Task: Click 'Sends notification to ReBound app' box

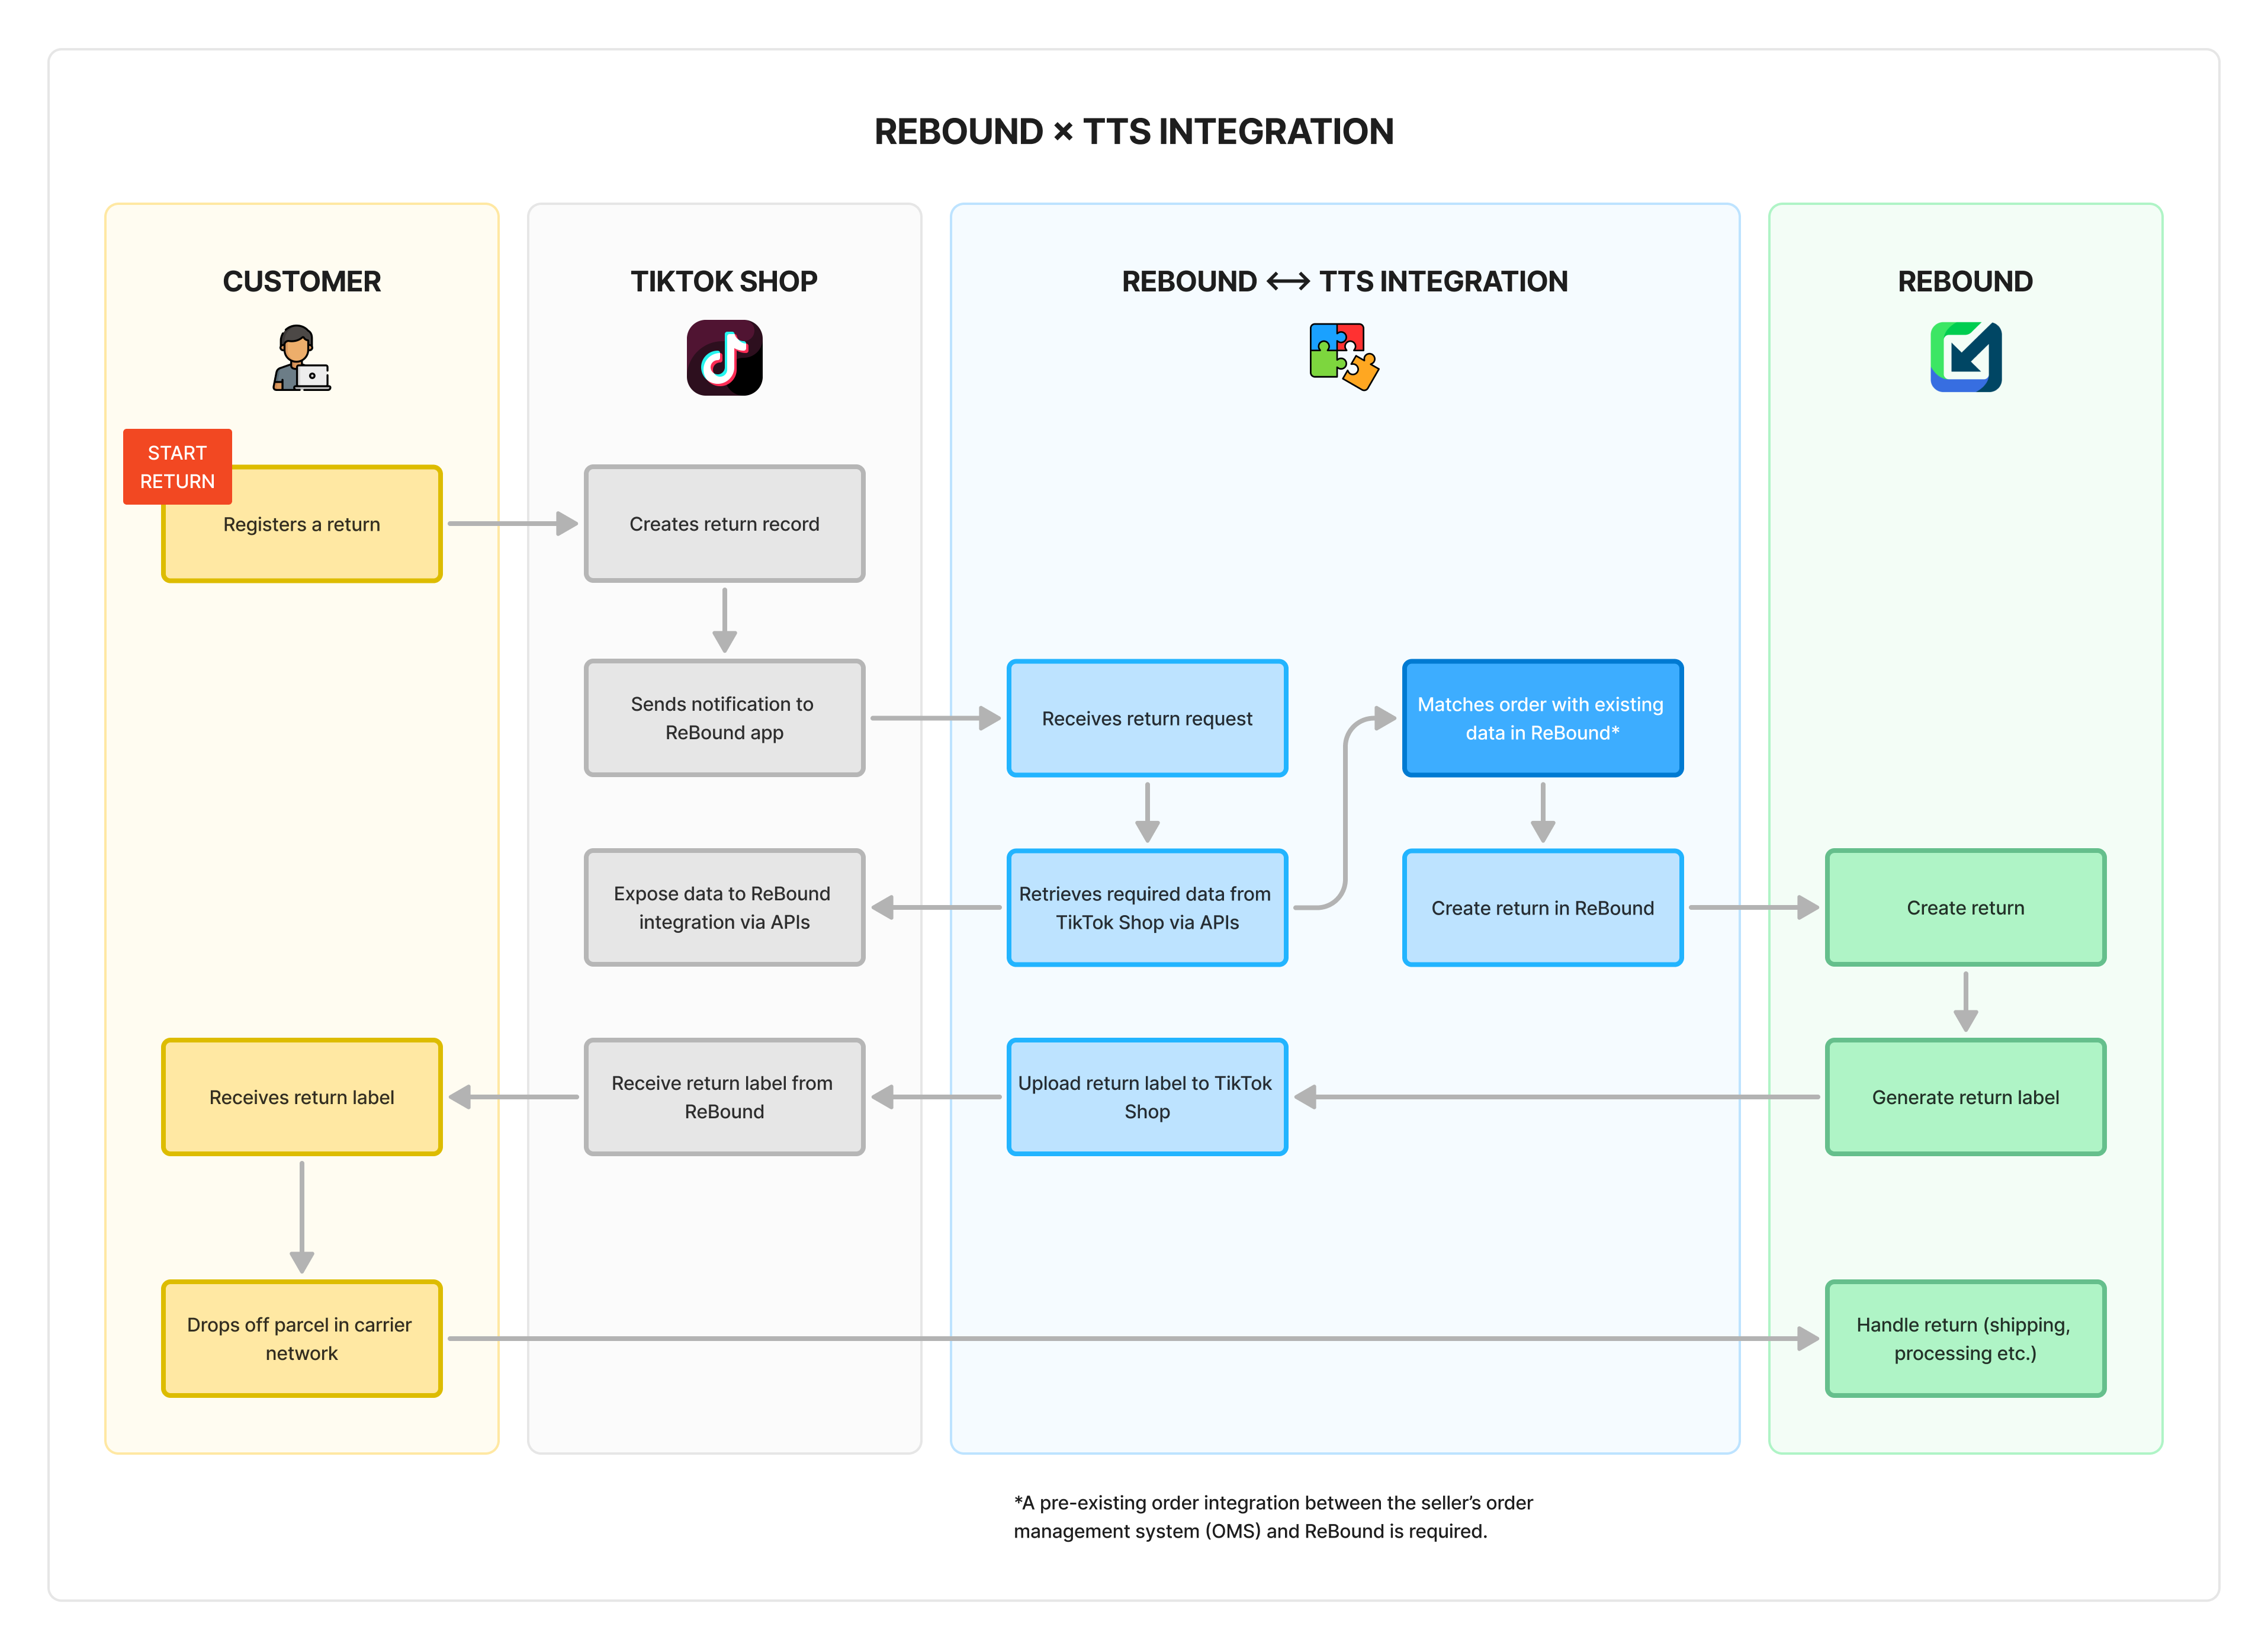Action: [724, 718]
